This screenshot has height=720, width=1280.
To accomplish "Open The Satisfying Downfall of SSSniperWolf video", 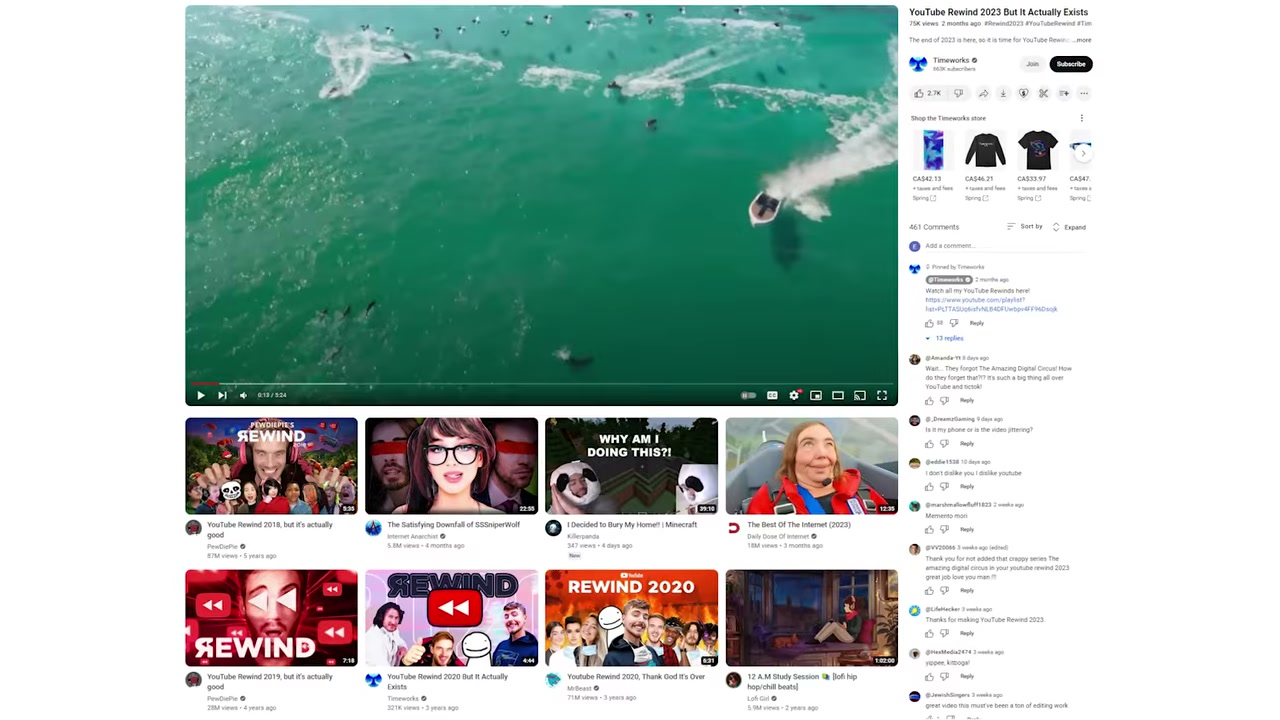I will pyautogui.click(x=451, y=466).
